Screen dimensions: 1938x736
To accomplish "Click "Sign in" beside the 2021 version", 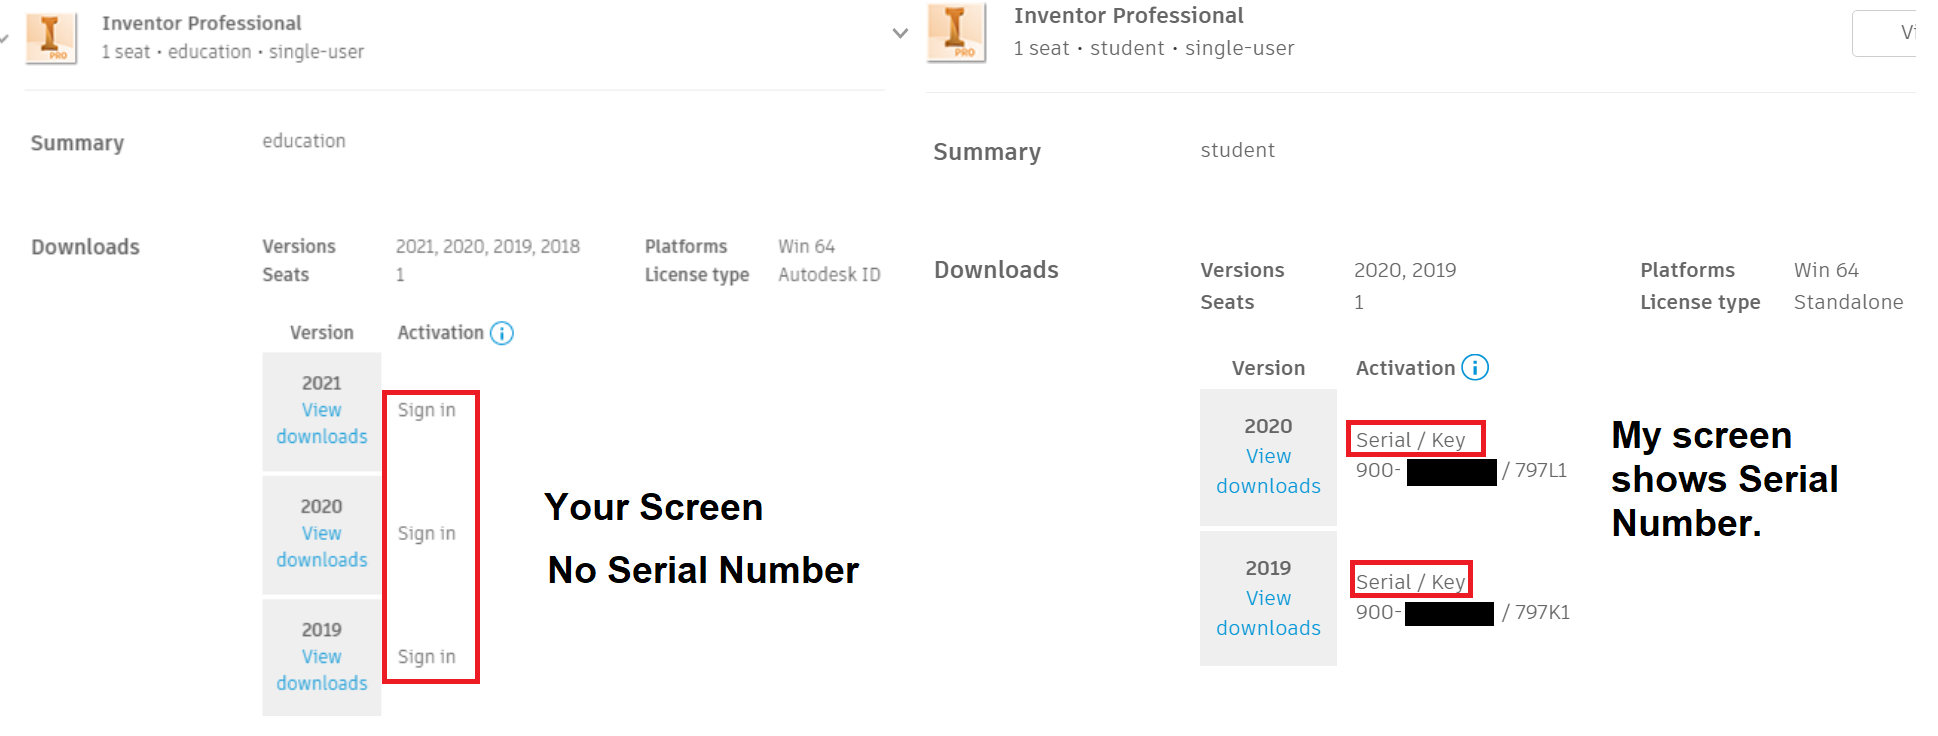I will 427,410.
